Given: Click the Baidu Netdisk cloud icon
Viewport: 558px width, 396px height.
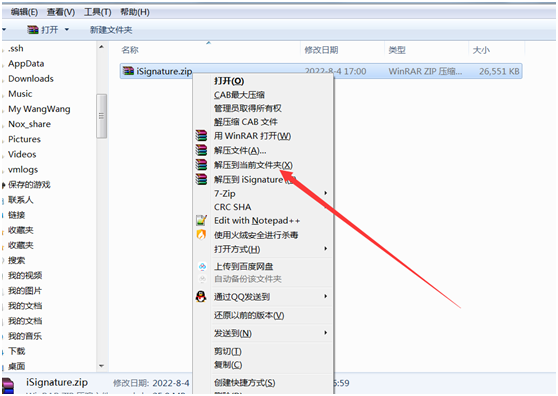Looking at the screenshot, I should pos(202,266).
